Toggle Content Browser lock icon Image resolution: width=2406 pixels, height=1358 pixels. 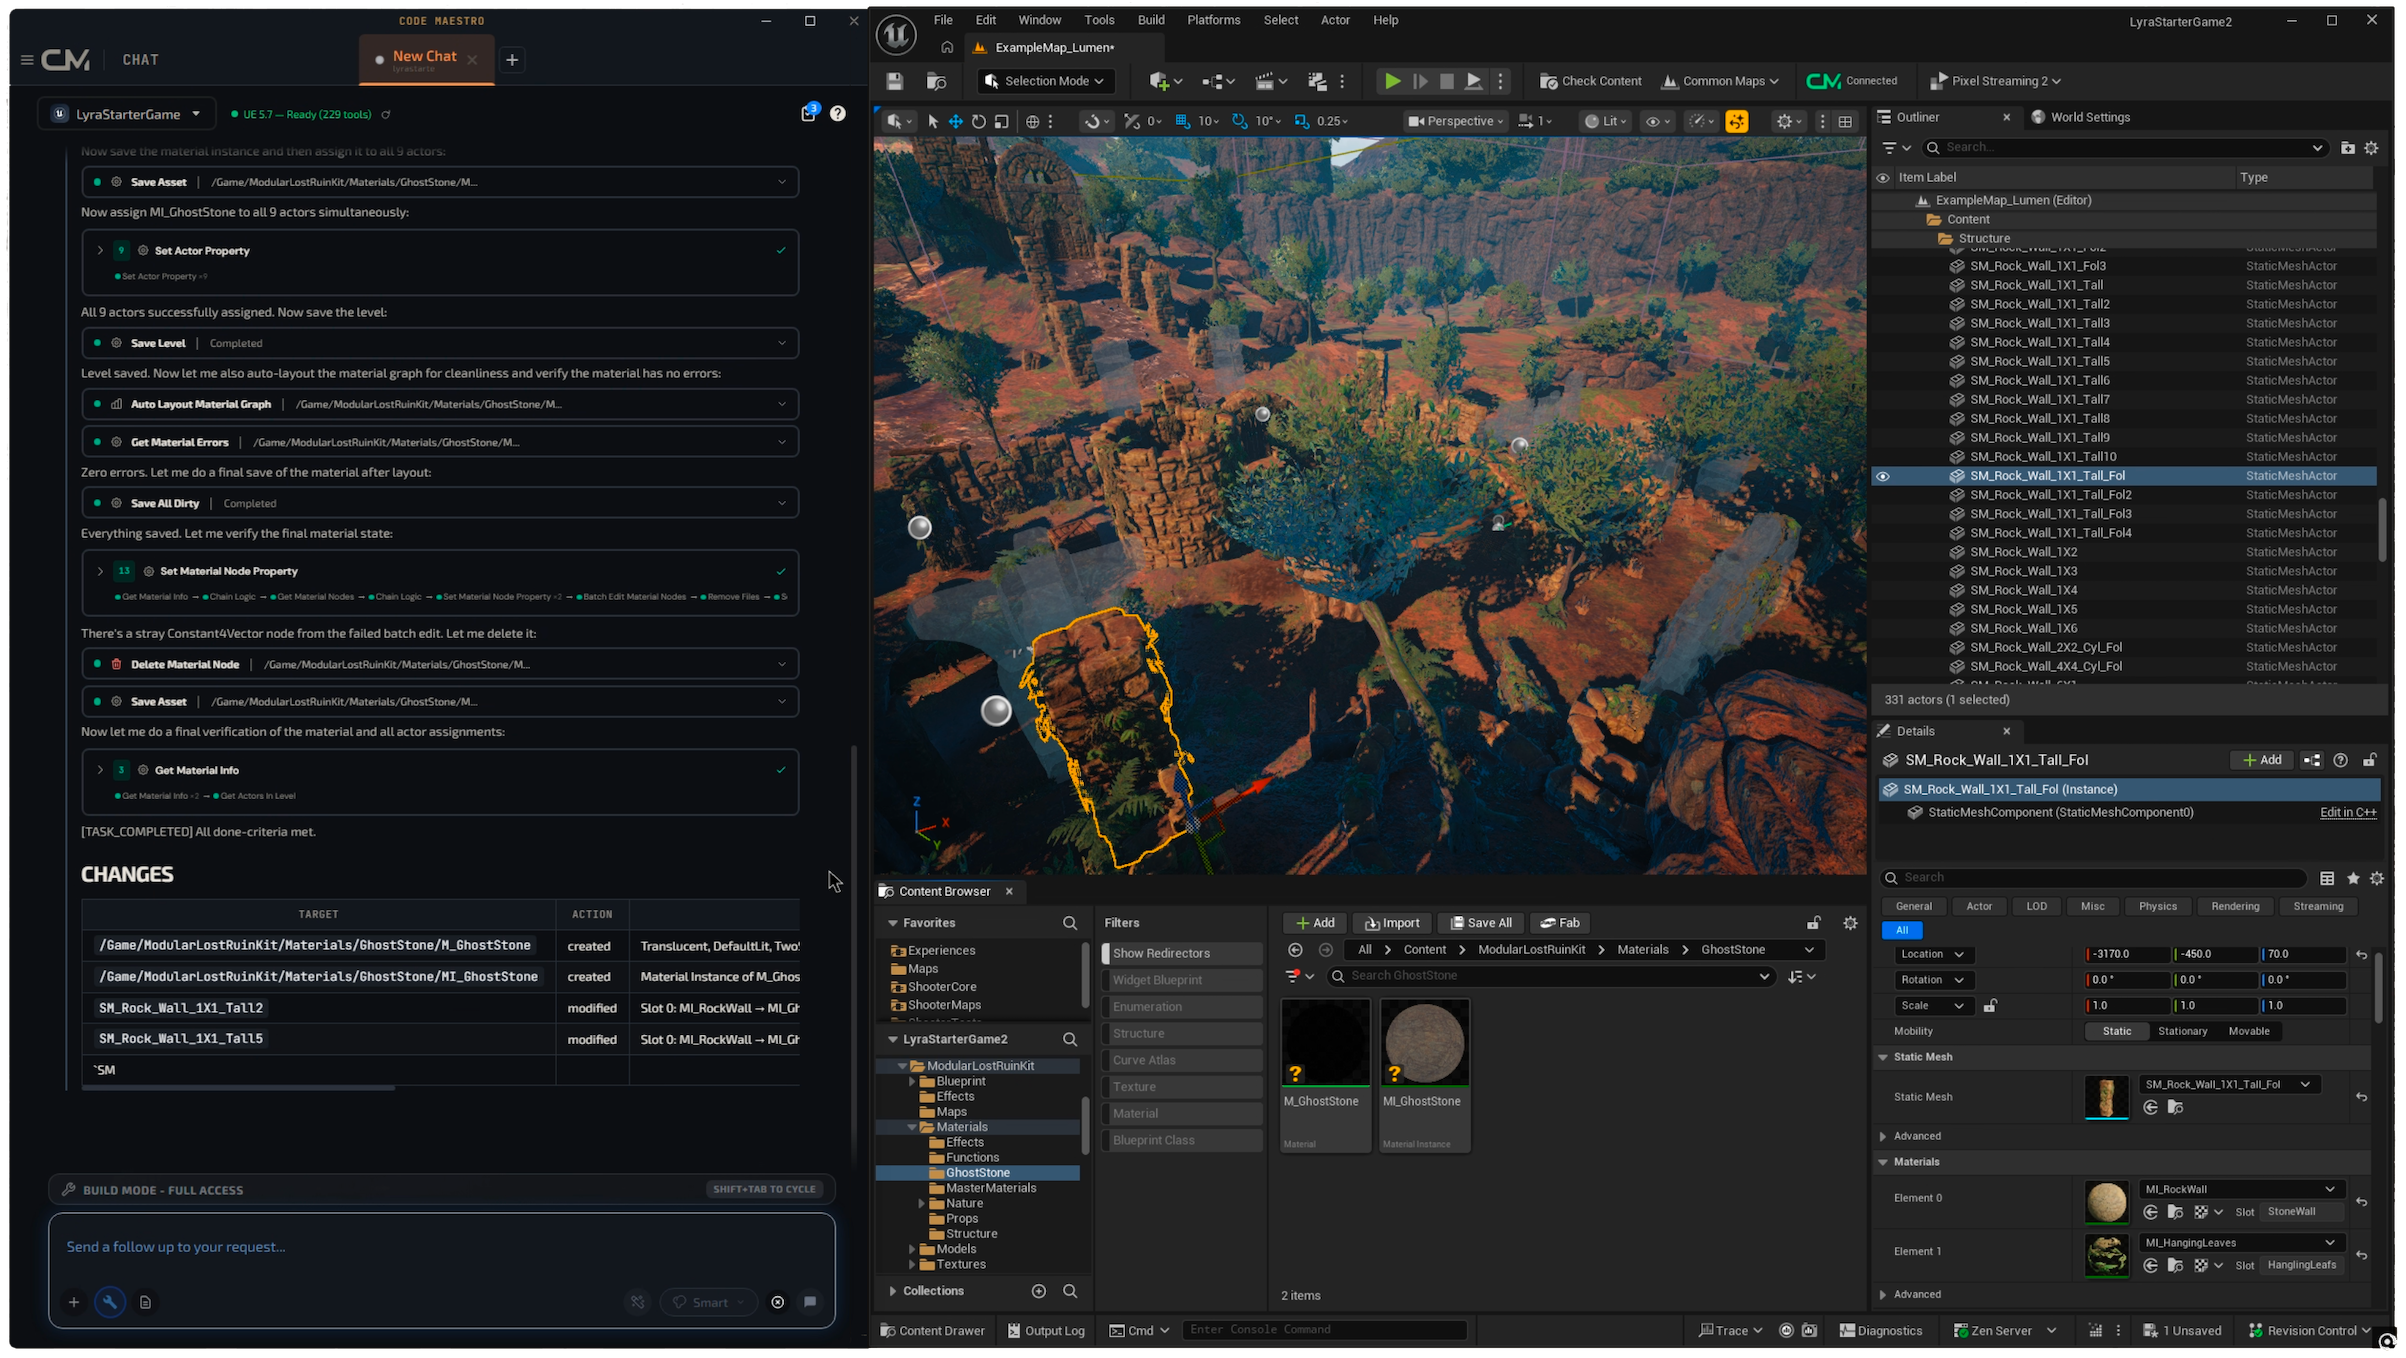coord(1813,923)
